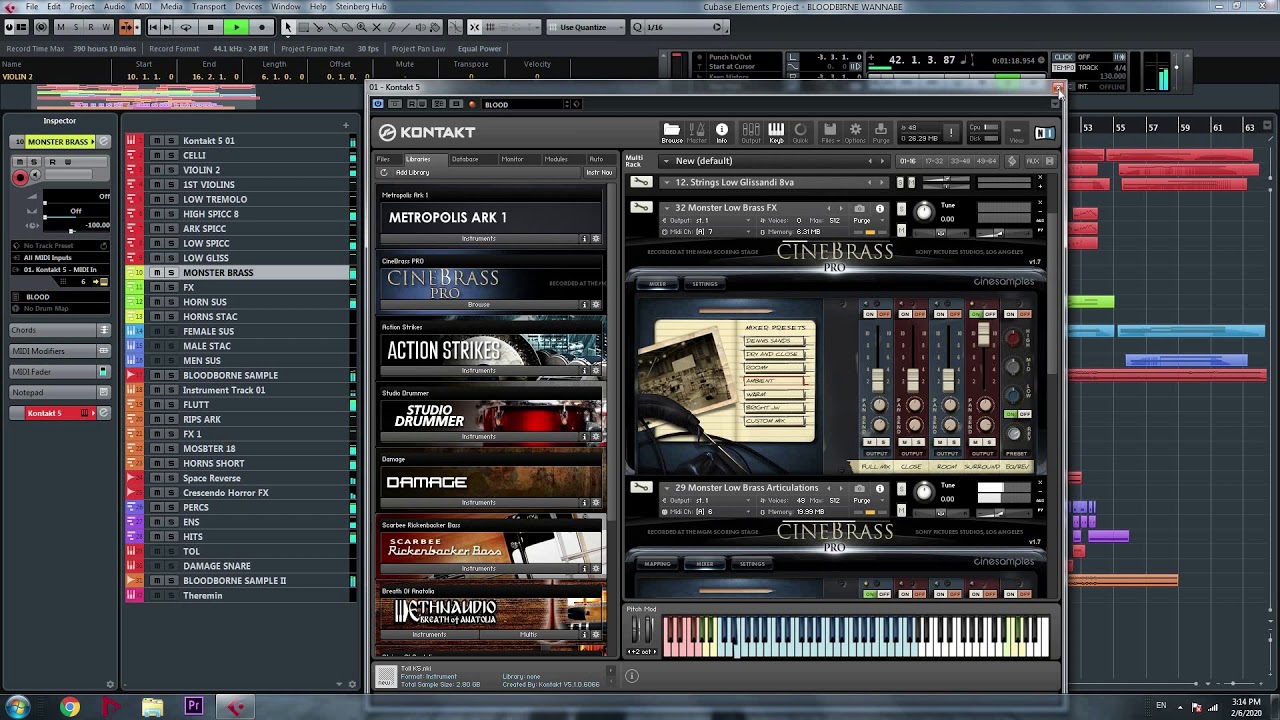Switch to Kontakt Files browser tab

pyautogui.click(x=383, y=159)
